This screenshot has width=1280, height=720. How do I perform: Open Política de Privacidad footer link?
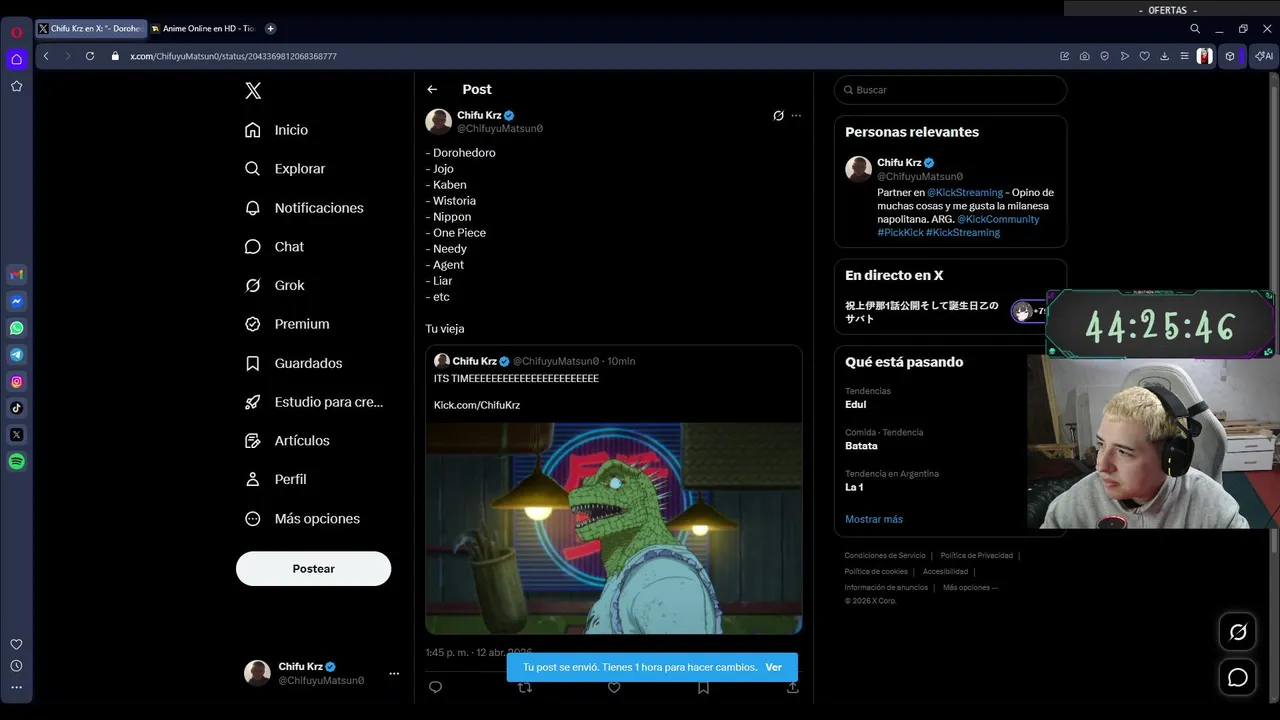(x=976, y=556)
